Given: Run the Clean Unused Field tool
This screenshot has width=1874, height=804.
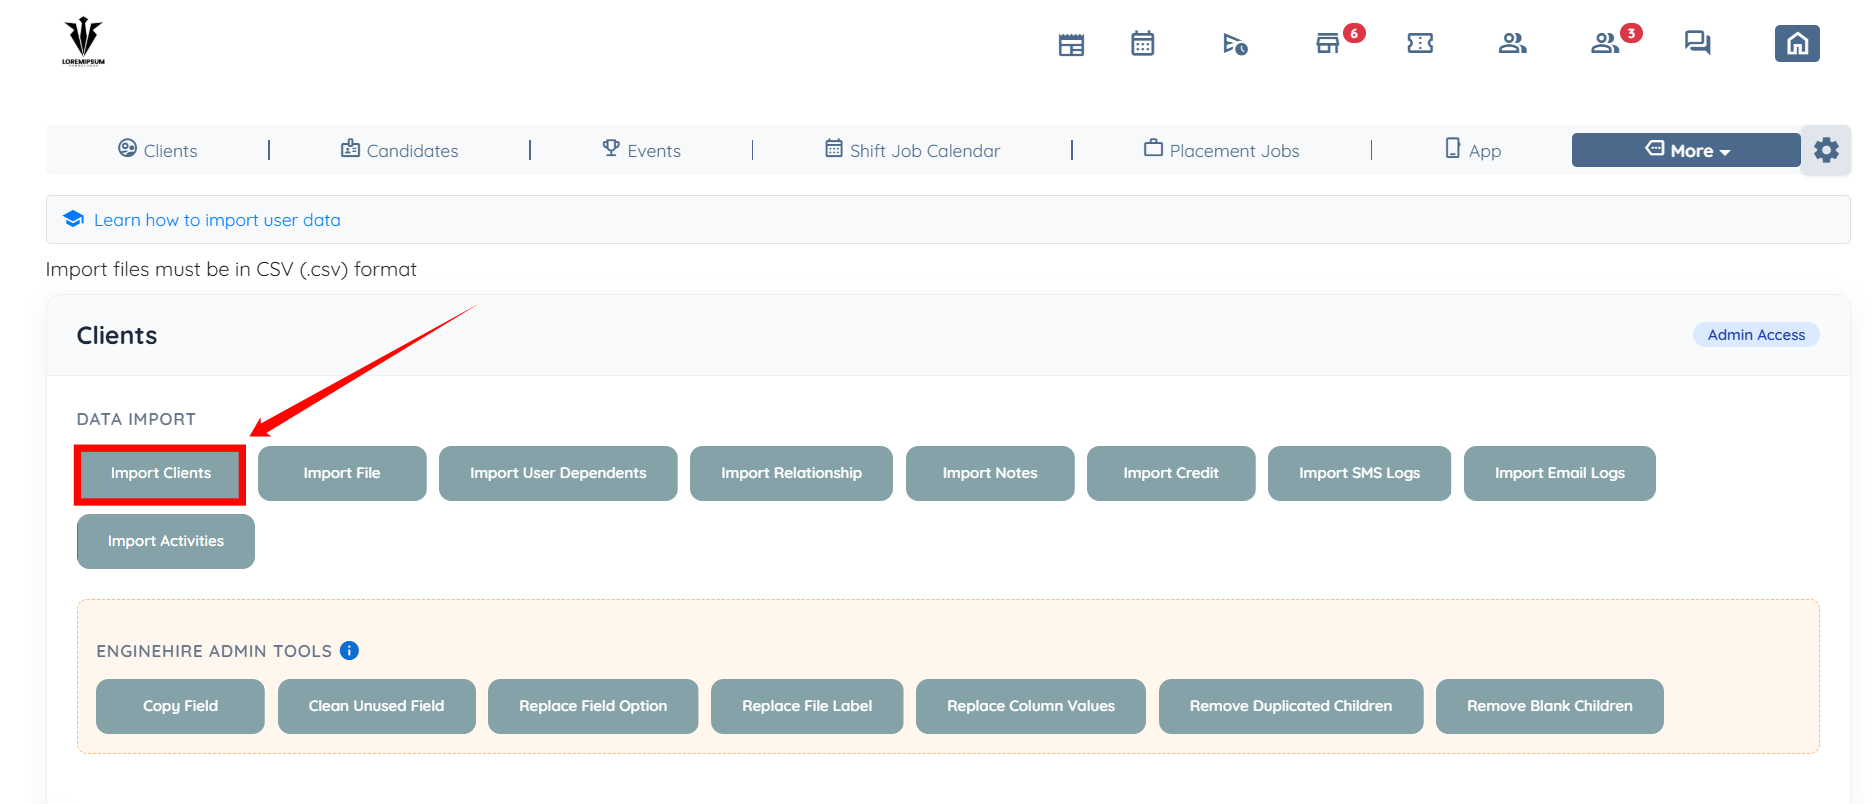Looking at the screenshot, I should pyautogui.click(x=376, y=706).
